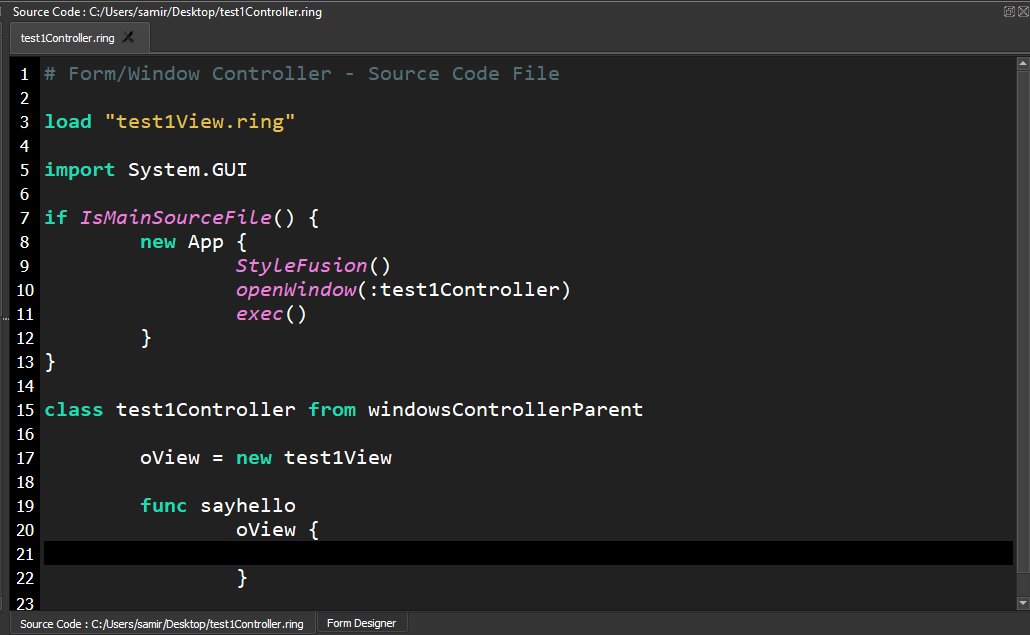Image resolution: width=1030 pixels, height=635 pixels.
Task: Close the Source Code dock panel
Action: coord(1021,11)
